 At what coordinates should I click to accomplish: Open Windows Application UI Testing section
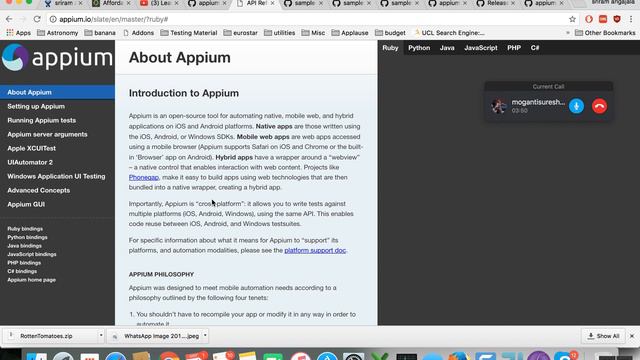[x=57, y=176]
